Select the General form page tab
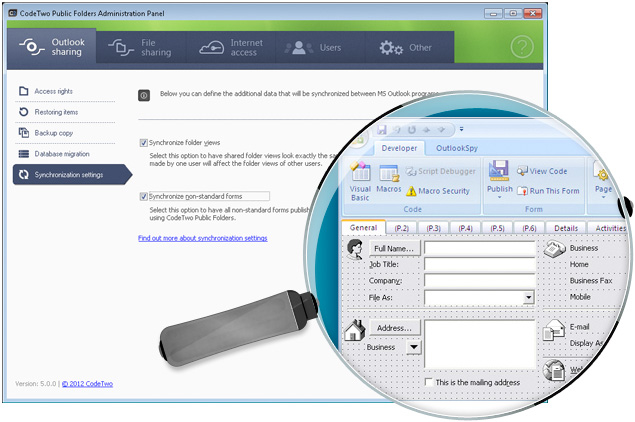The width and height of the screenshot is (635, 422). coord(363,228)
